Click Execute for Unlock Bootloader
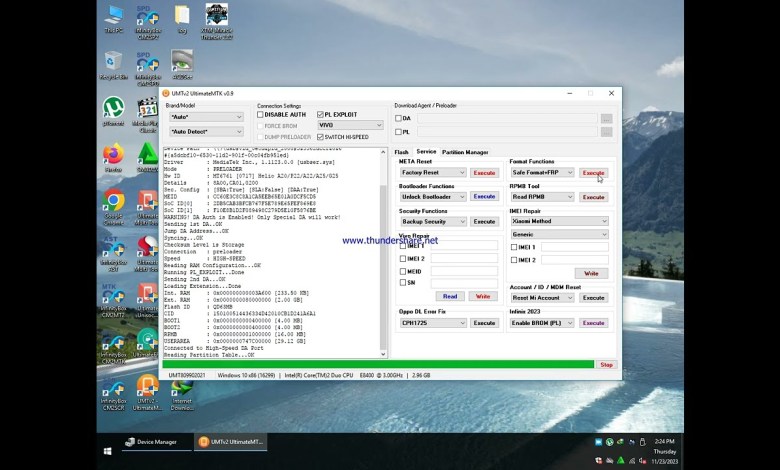 tap(484, 198)
